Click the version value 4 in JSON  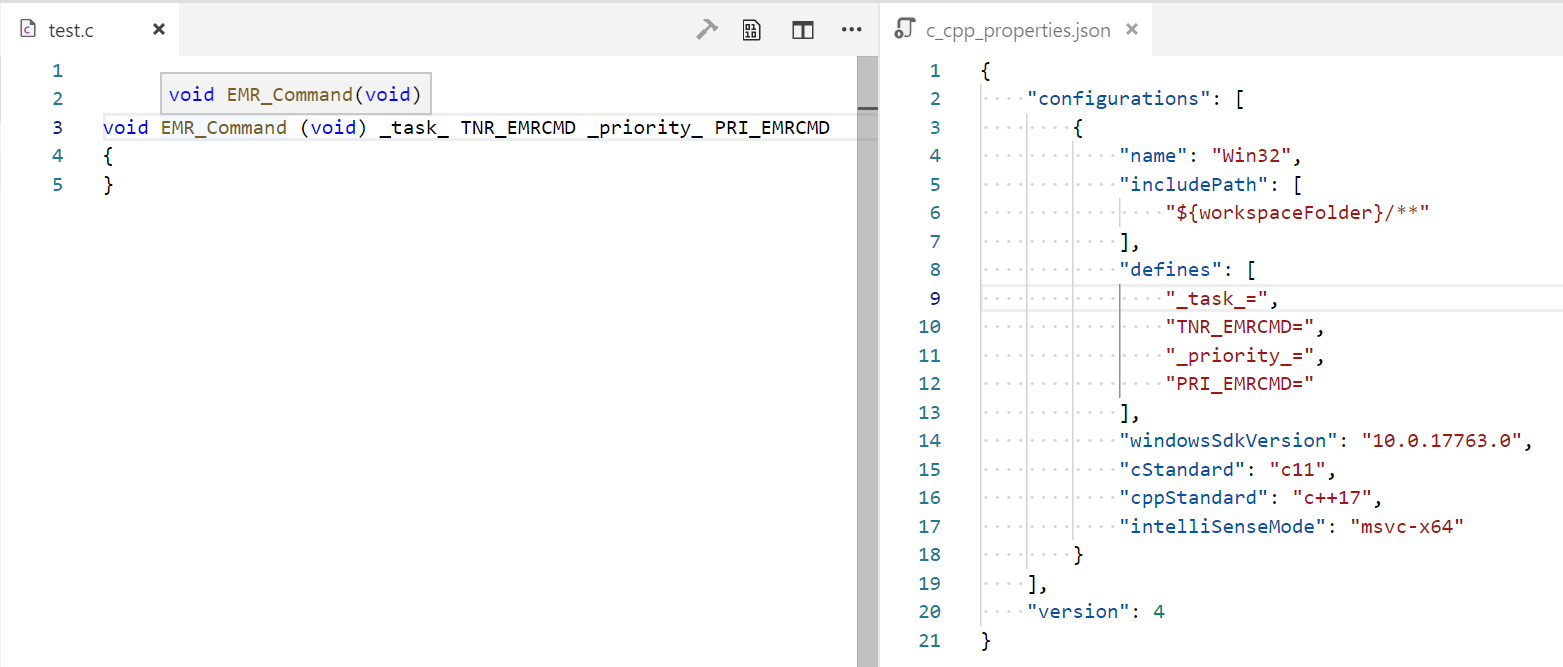(x=1158, y=611)
